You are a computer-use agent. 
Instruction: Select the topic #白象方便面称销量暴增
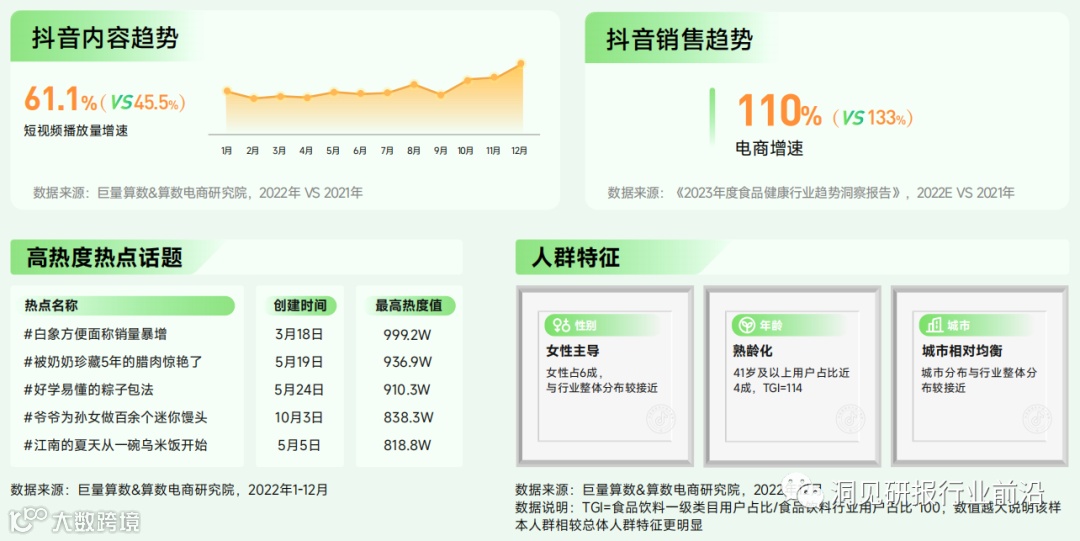[x=95, y=334]
